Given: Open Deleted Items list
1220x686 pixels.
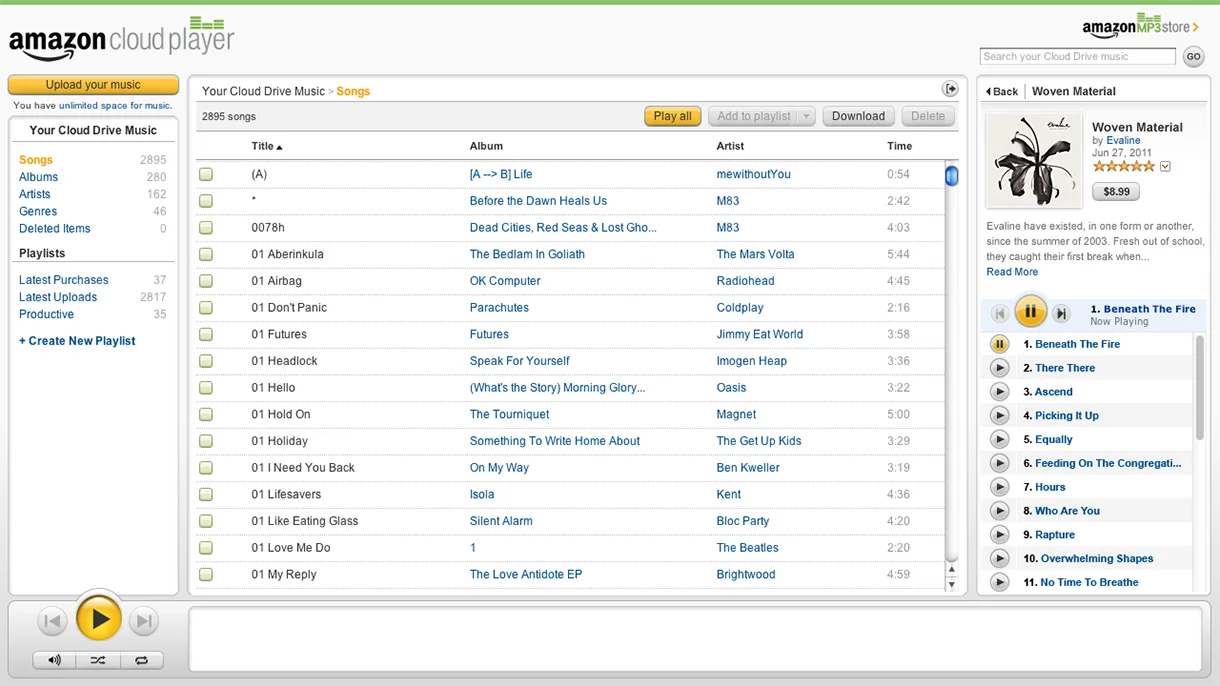Looking at the screenshot, I should 55,228.
